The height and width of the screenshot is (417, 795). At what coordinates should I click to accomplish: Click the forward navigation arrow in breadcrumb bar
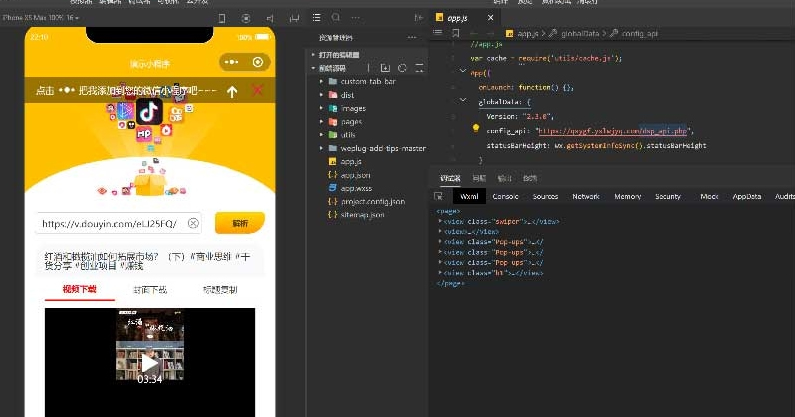(x=490, y=33)
